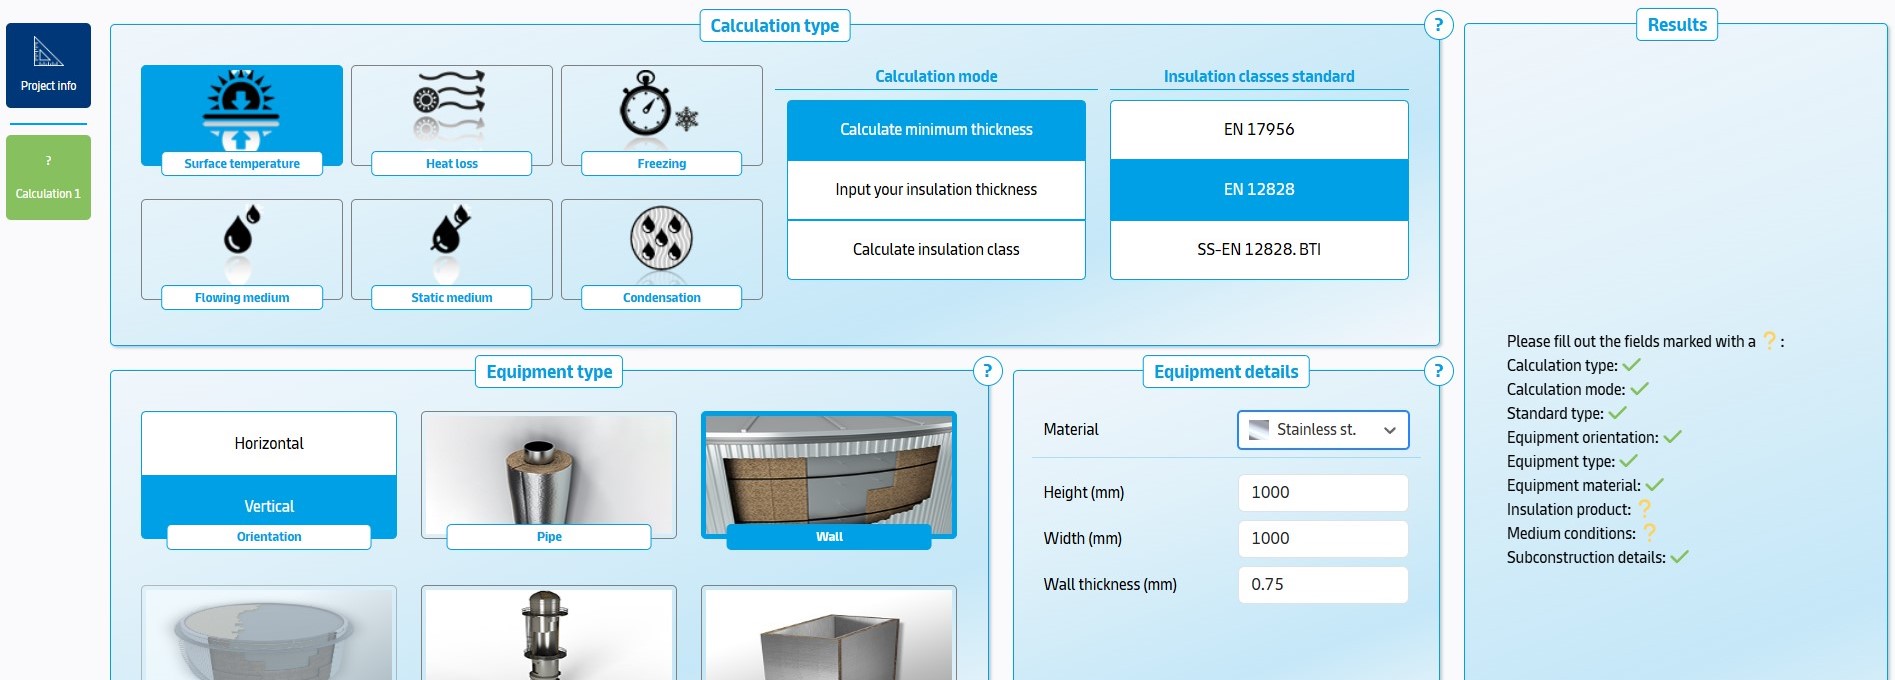Viewport: 1895px width, 680px height.
Task: Select Calculate minimum thickness mode
Action: click(936, 130)
